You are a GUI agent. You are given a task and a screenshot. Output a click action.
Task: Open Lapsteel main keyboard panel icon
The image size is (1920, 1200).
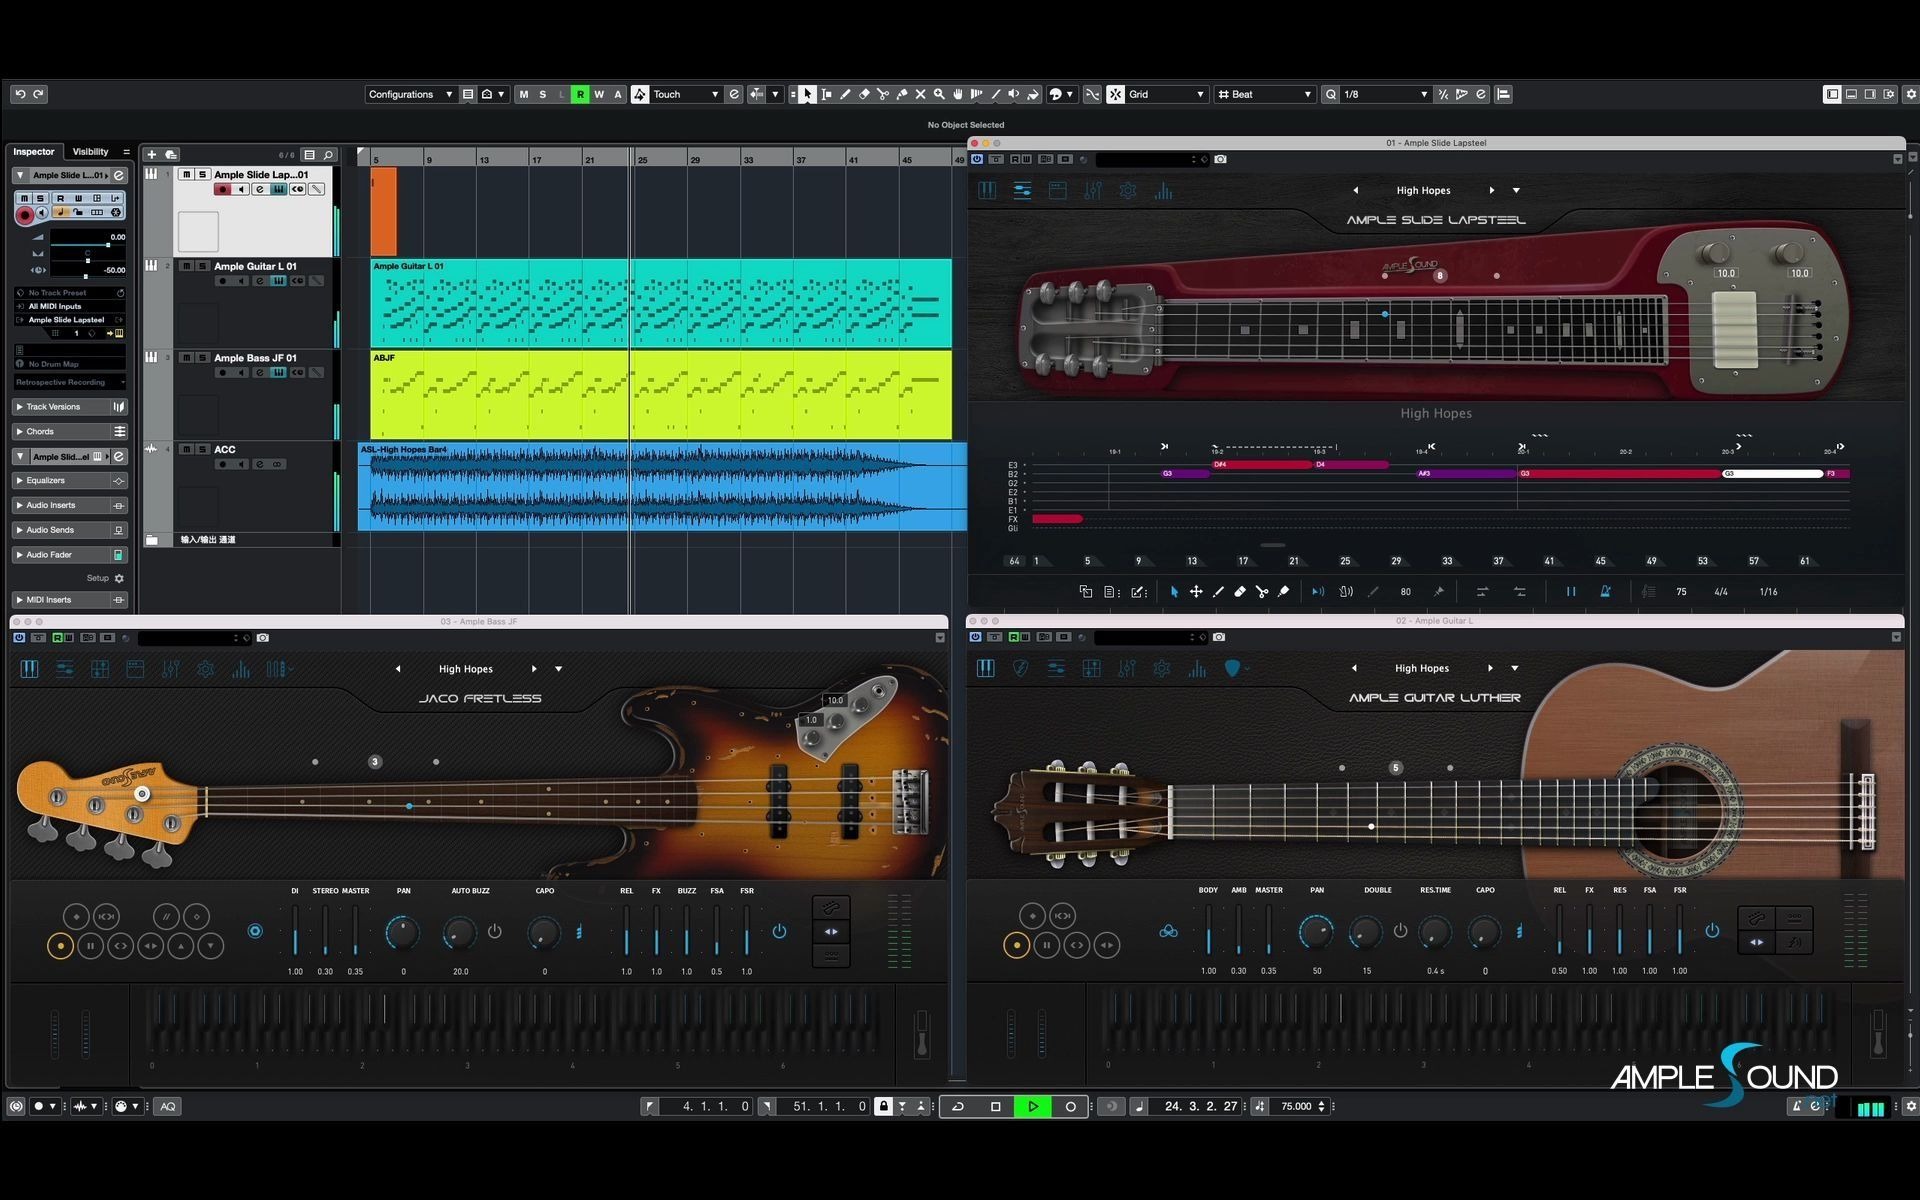point(987,191)
